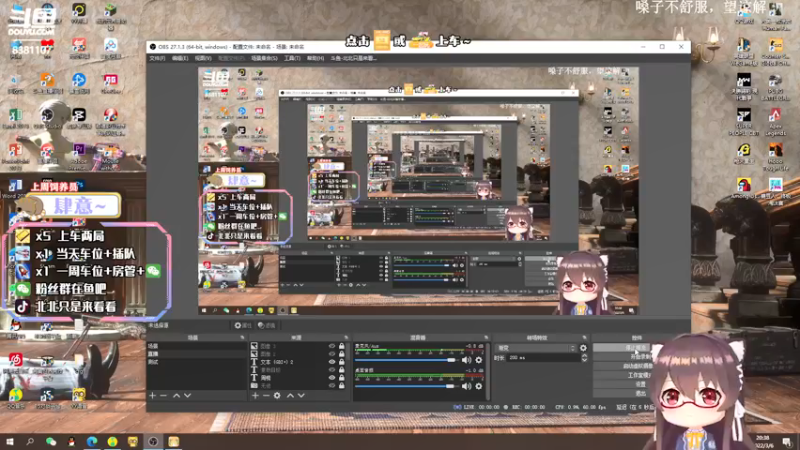Screen dimensions: 800x450
Task: Open the 文件(F) menu
Action: (x=157, y=58)
